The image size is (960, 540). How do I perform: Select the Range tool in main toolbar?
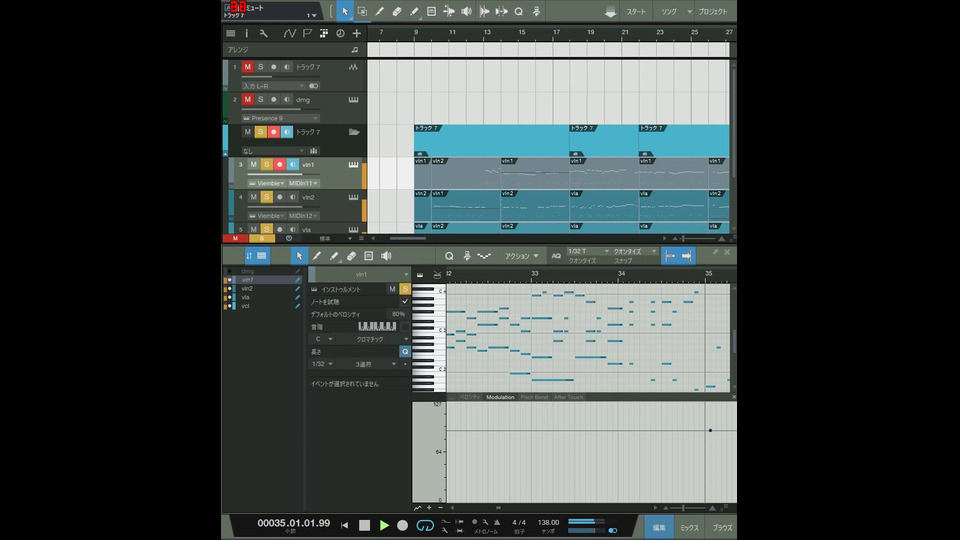tap(362, 11)
